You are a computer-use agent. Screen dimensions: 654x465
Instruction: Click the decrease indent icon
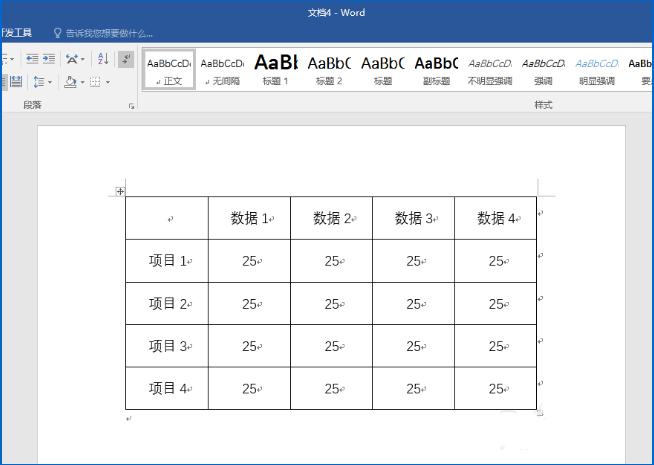(32, 59)
